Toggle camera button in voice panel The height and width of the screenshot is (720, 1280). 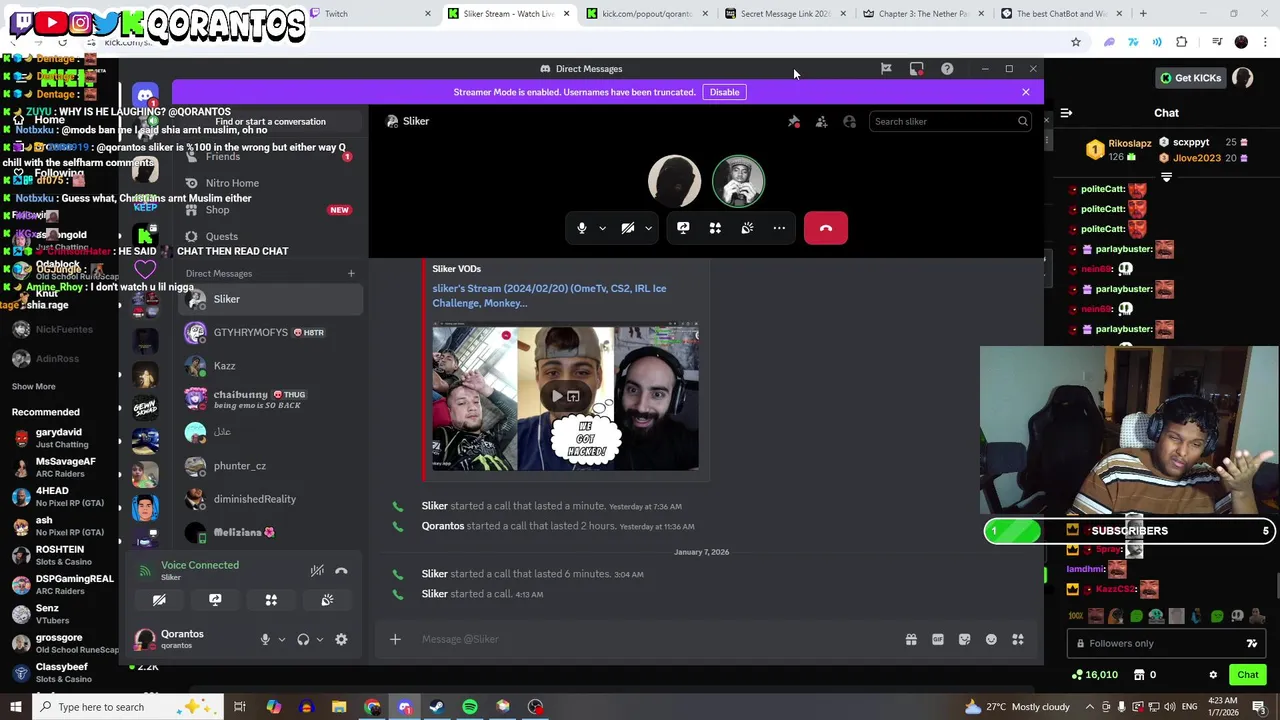159,600
